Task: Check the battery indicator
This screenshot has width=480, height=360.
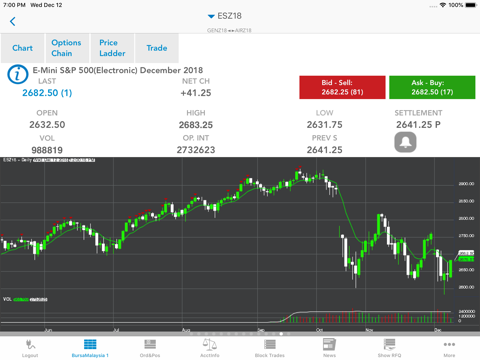Action: click(471, 5)
